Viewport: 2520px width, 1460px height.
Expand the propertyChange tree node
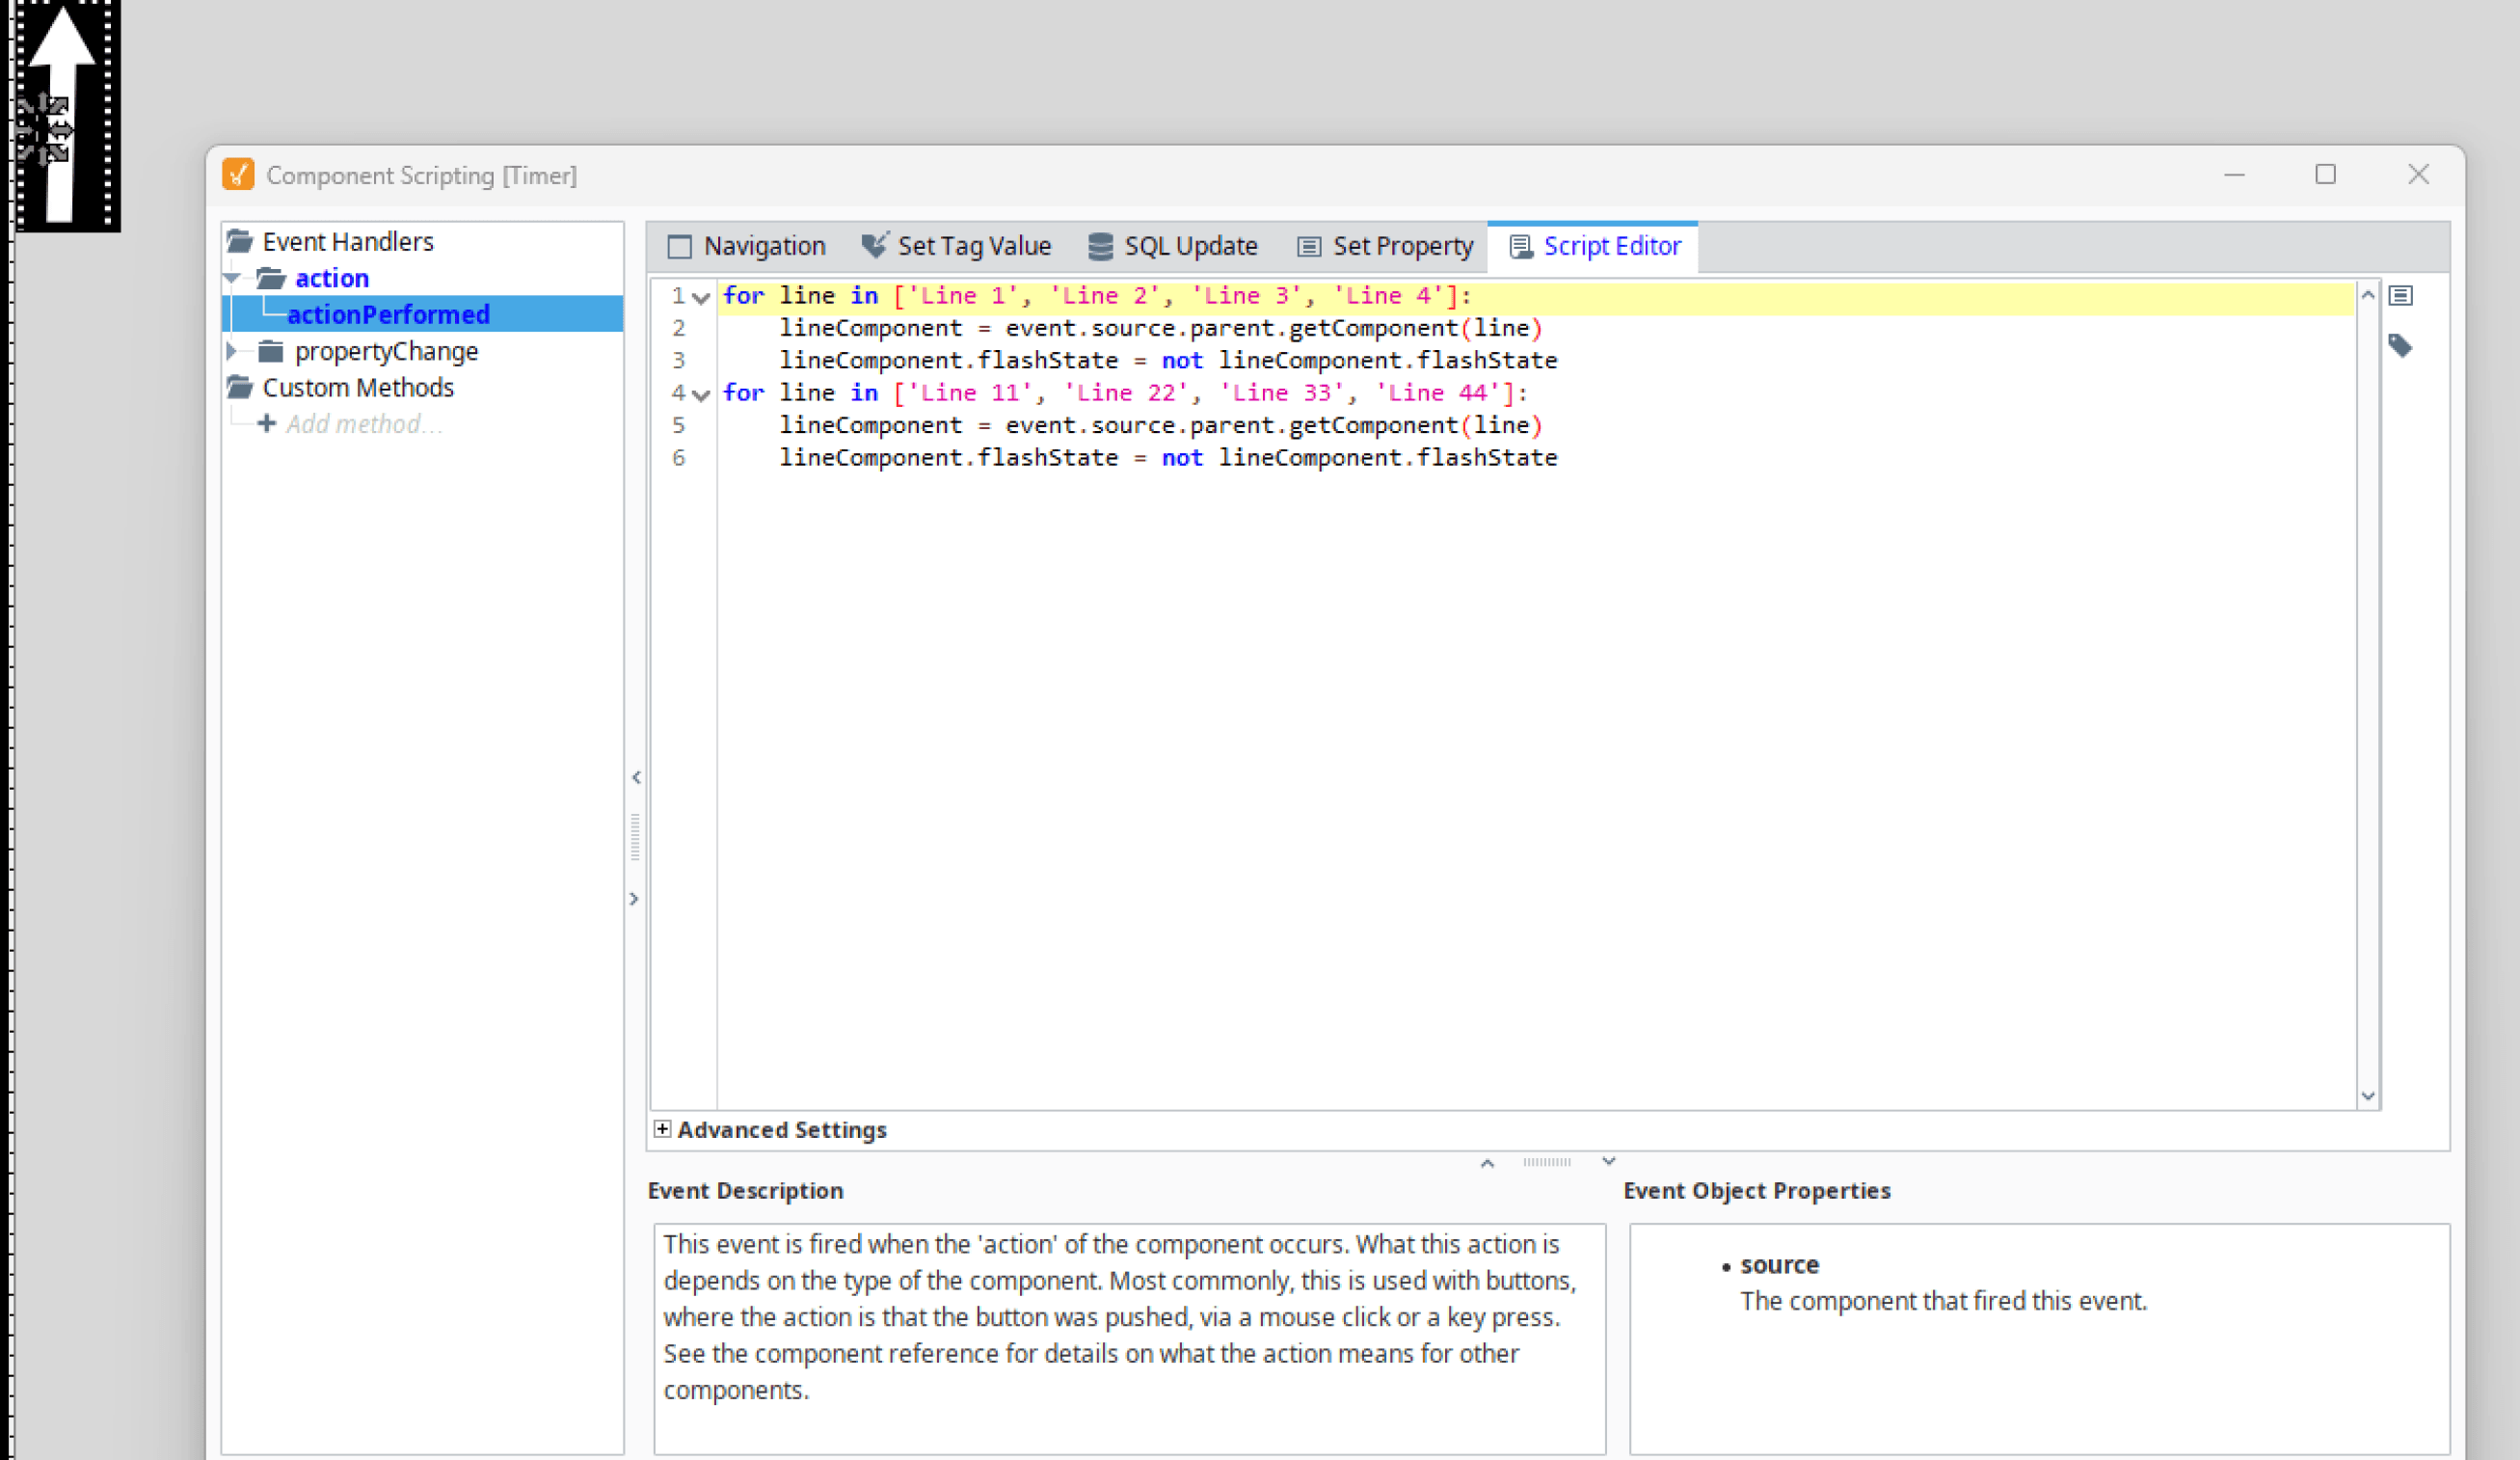(232, 351)
